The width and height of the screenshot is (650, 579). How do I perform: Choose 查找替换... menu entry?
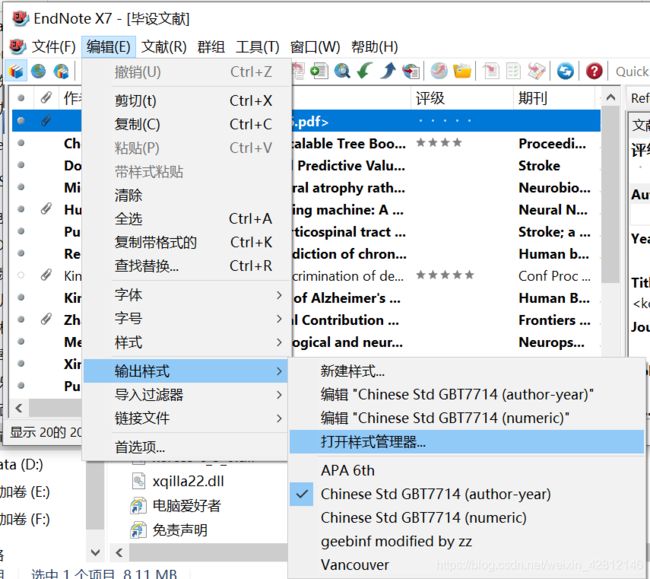click(x=186, y=266)
